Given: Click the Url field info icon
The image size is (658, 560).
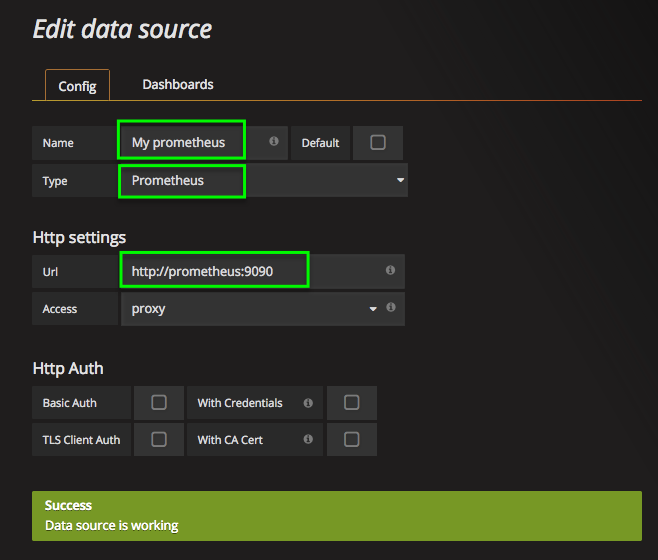Looking at the screenshot, I should tap(390, 270).
